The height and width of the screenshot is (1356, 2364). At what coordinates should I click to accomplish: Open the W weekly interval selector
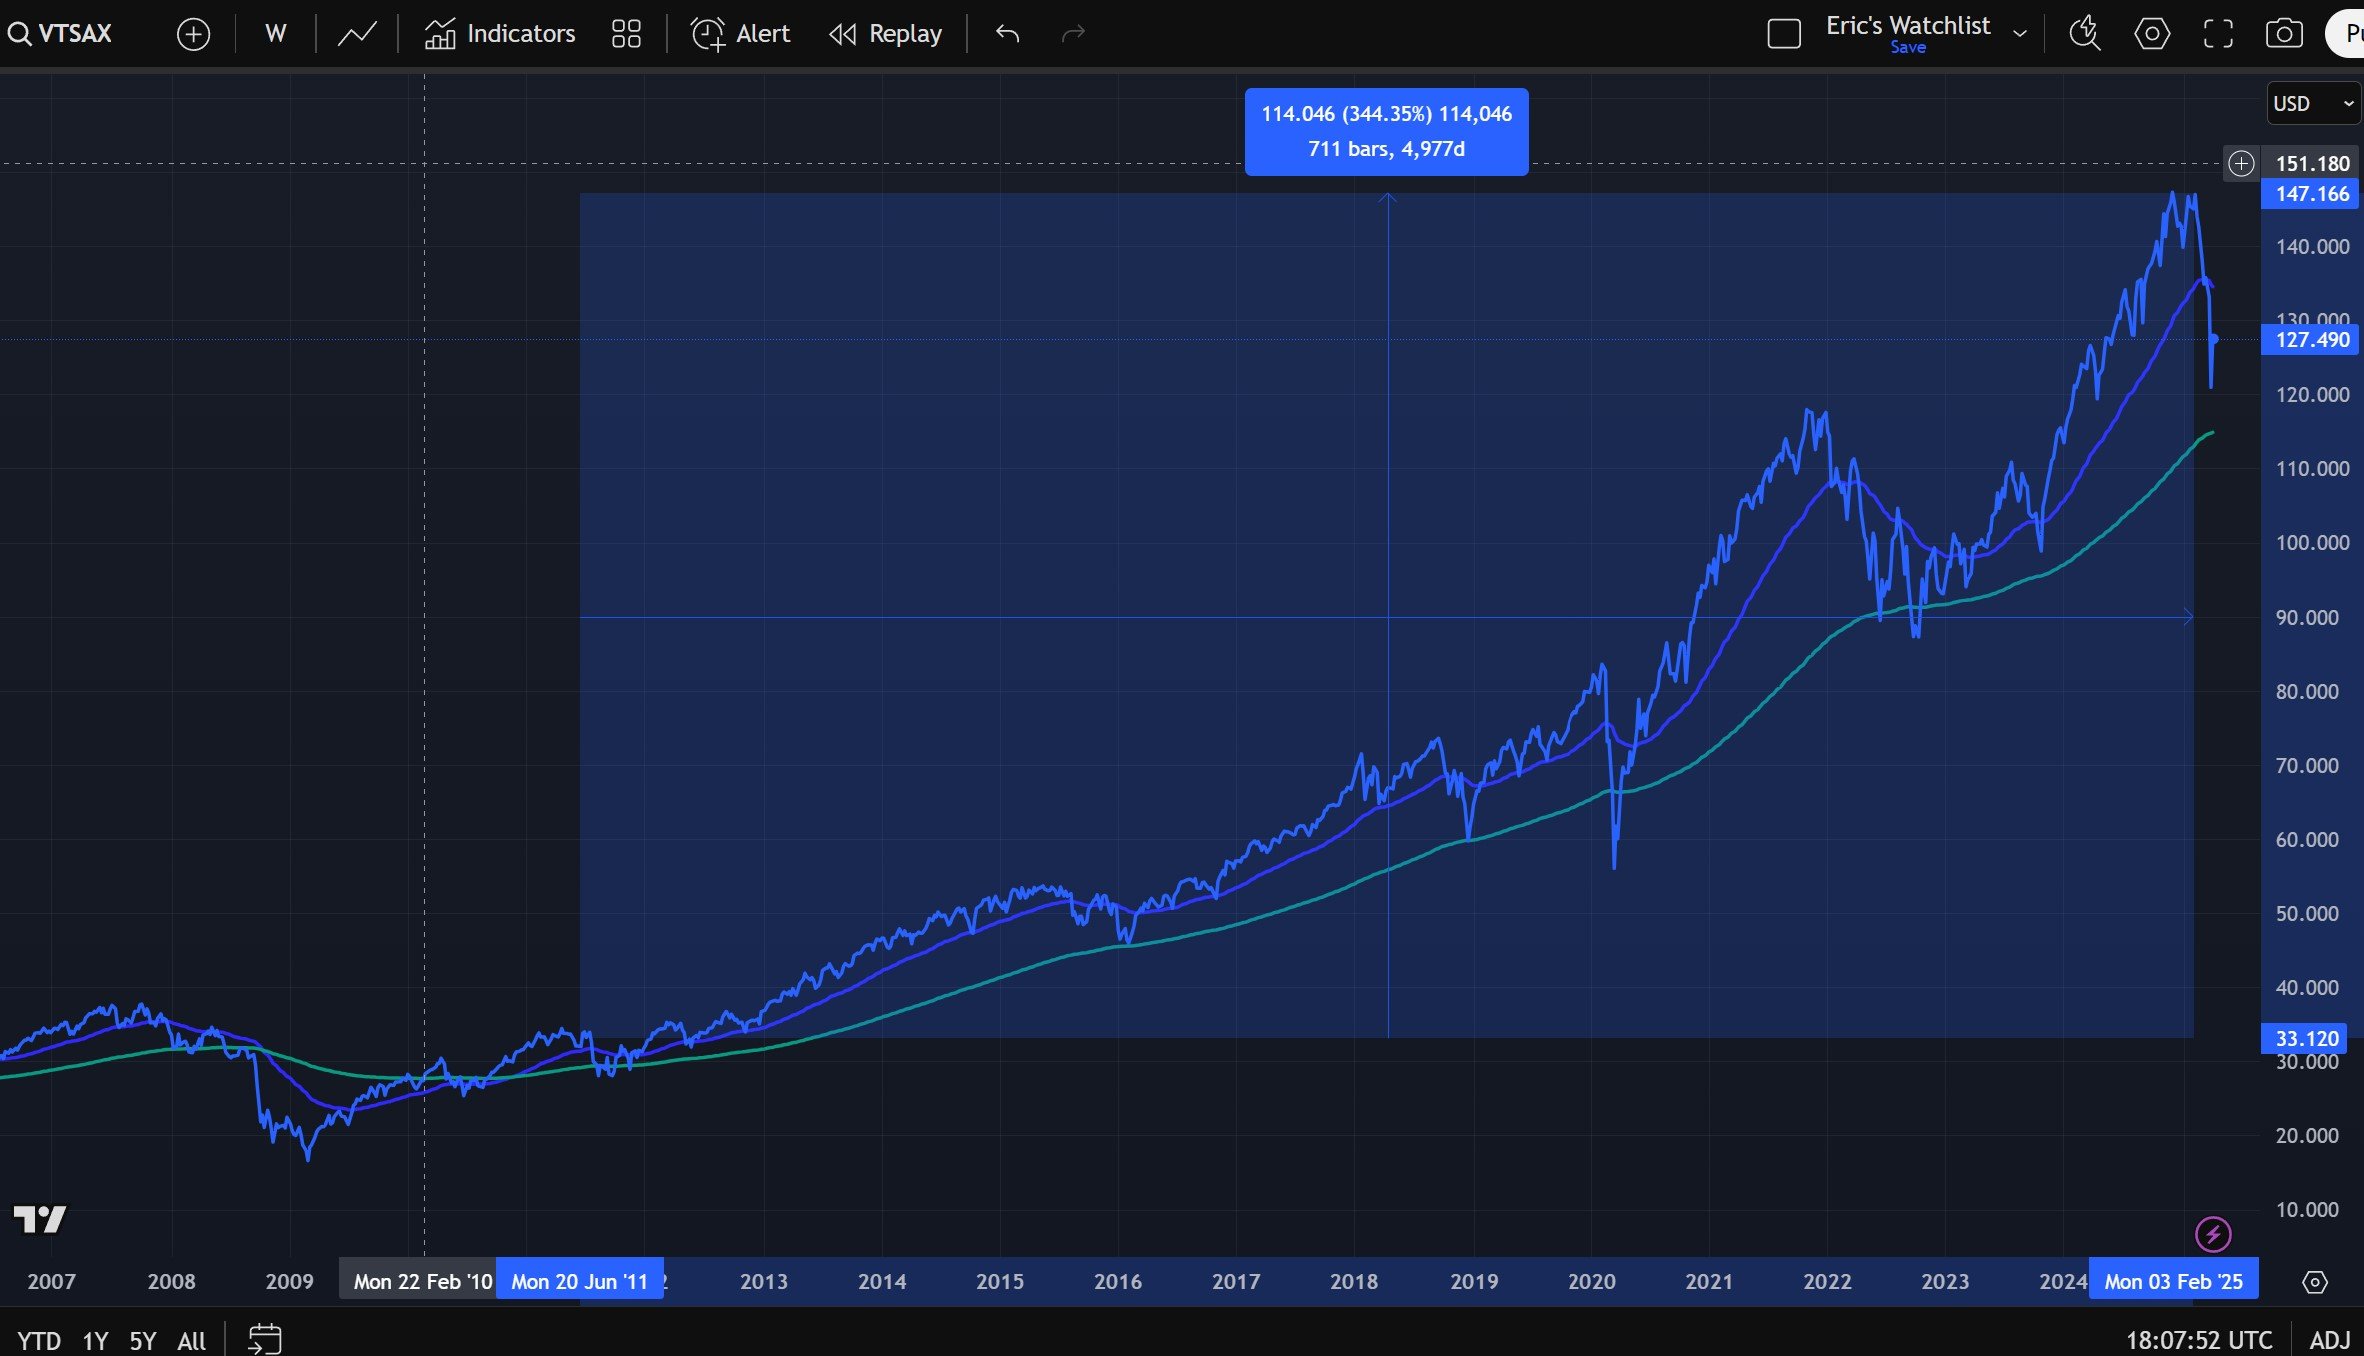(276, 34)
